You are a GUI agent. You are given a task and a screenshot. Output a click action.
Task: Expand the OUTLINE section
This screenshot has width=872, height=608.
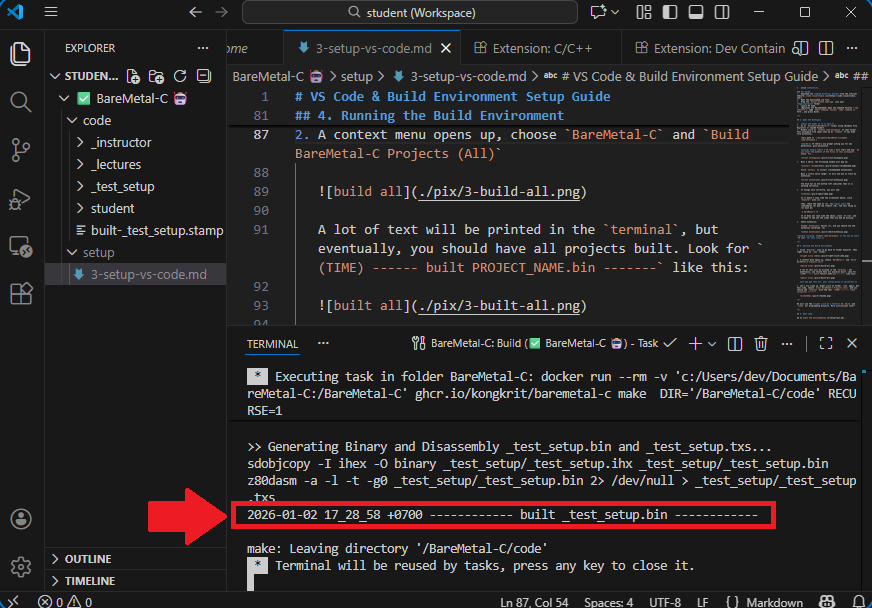click(90, 559)
